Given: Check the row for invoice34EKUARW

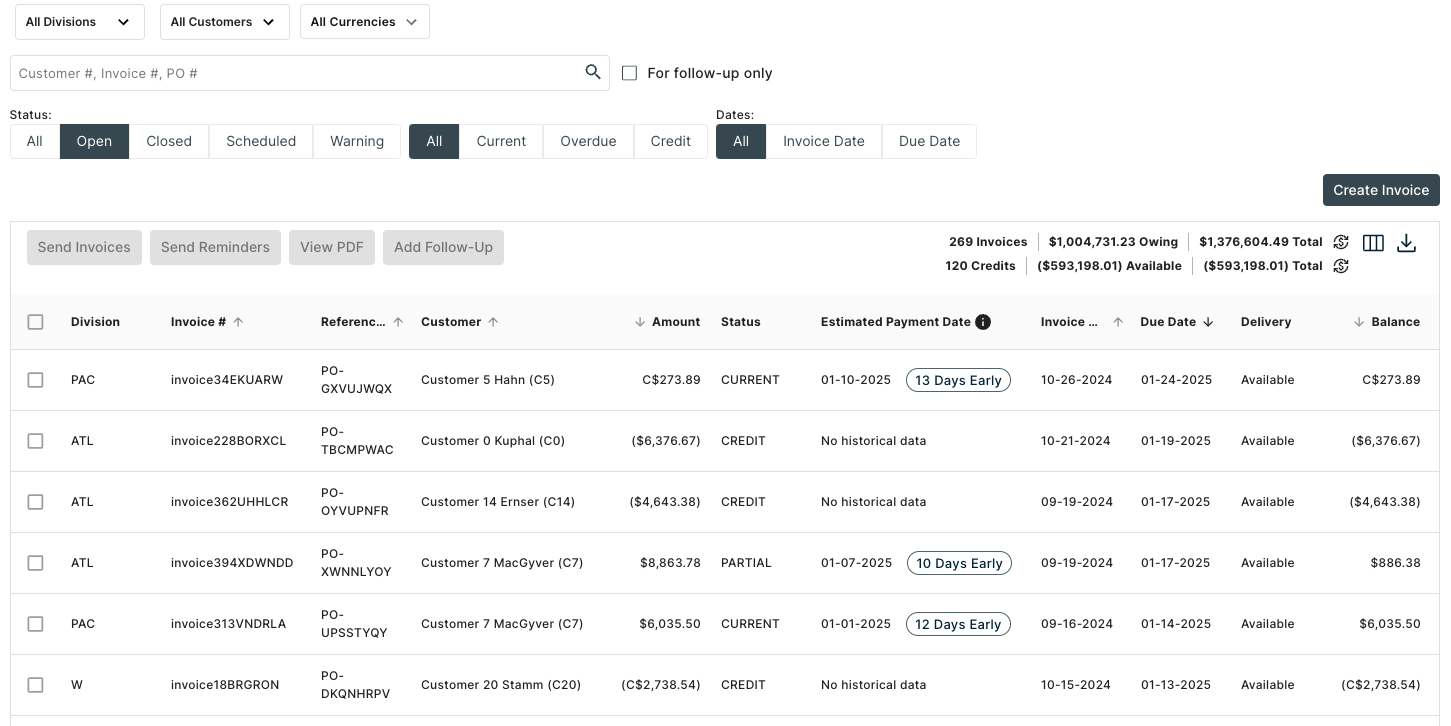Looking at the screenshot, I should click(36, 380).
